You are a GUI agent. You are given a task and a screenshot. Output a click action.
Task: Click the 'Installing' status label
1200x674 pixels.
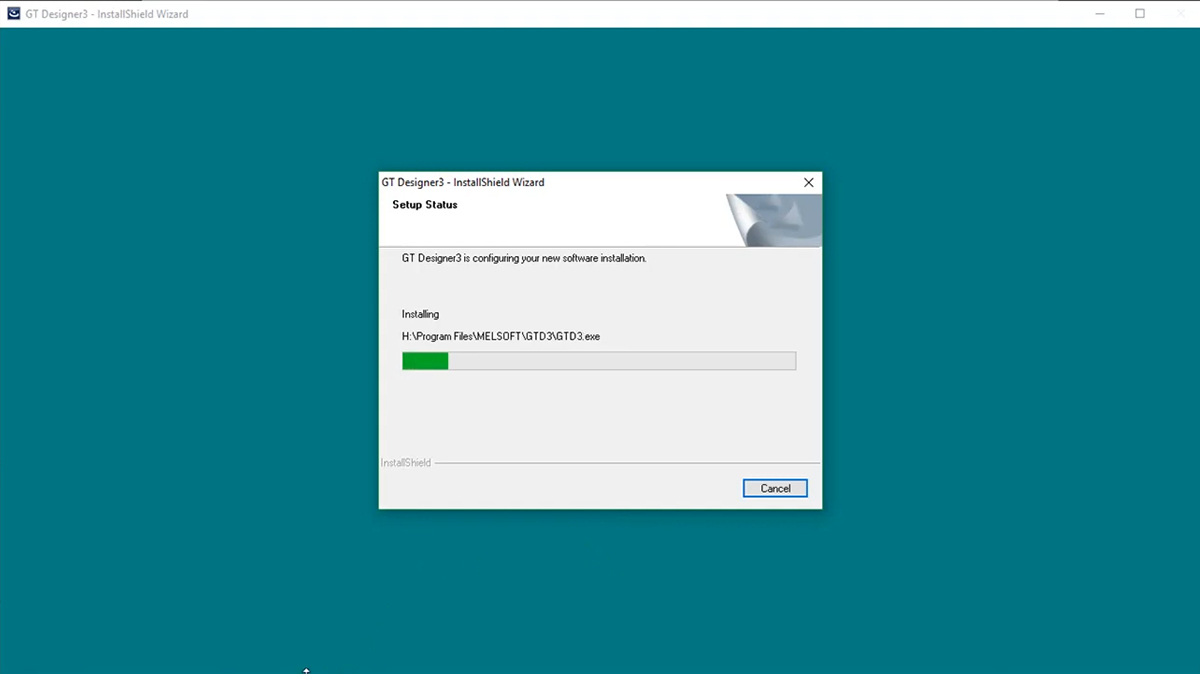pos(420,314)
